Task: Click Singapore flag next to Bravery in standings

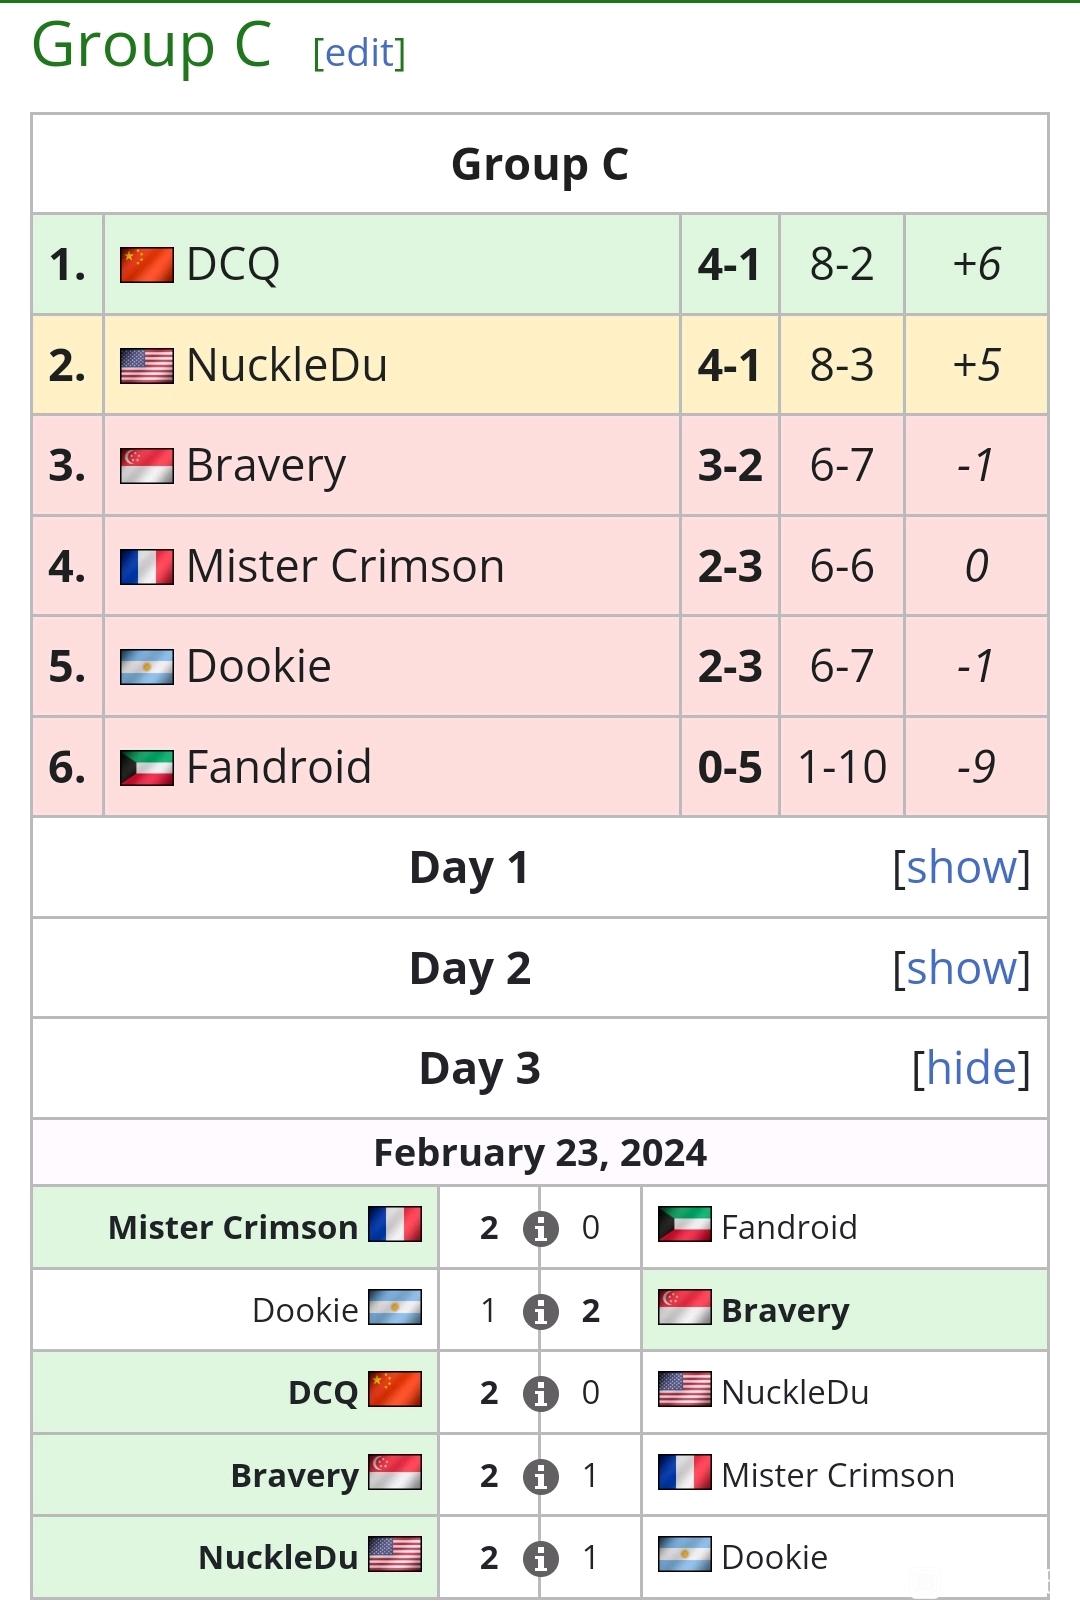Action: [146, 466]
